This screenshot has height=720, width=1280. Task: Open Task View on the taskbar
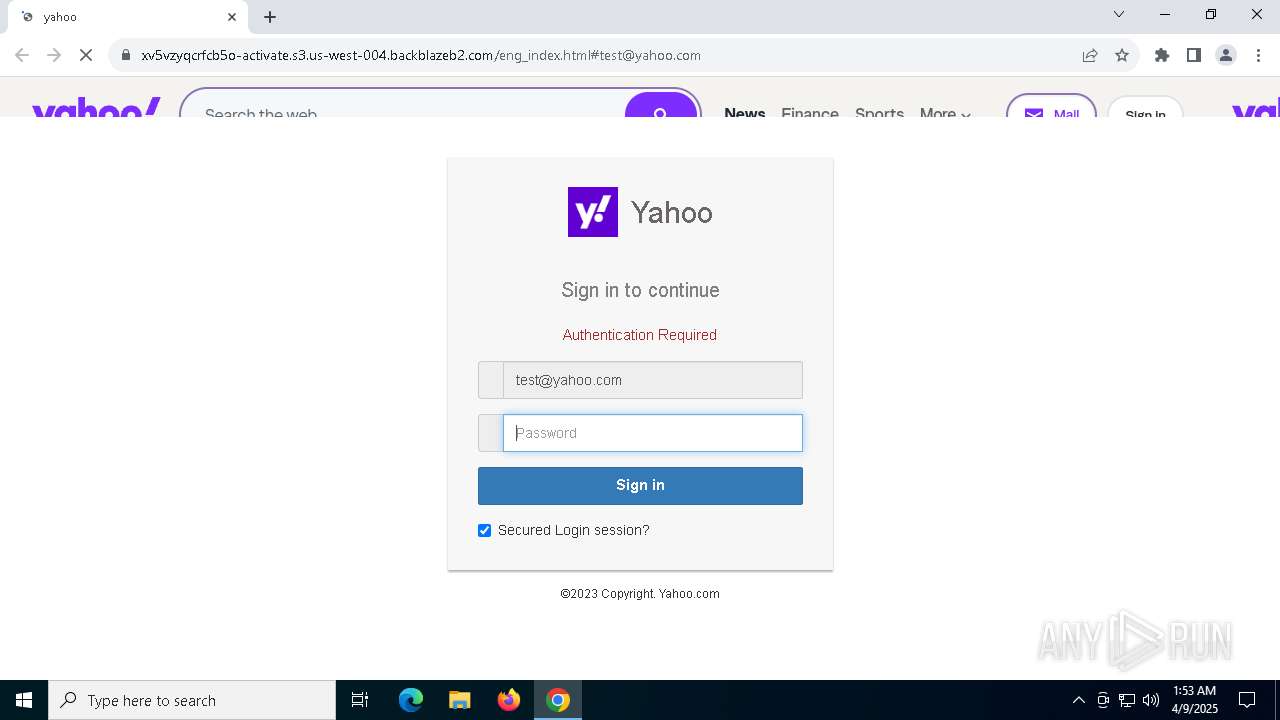tap(360, 700)
